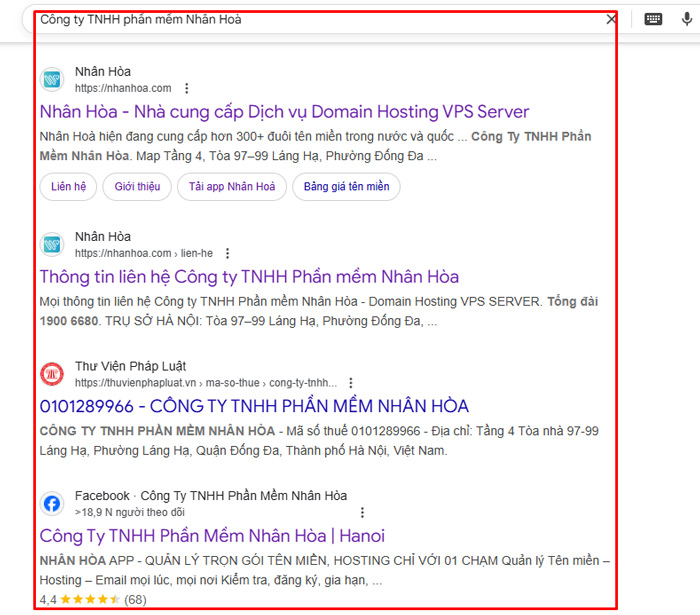
Task: Click 'Nhân Hòa' site name above first result
Action: click(x=103, y=71)
